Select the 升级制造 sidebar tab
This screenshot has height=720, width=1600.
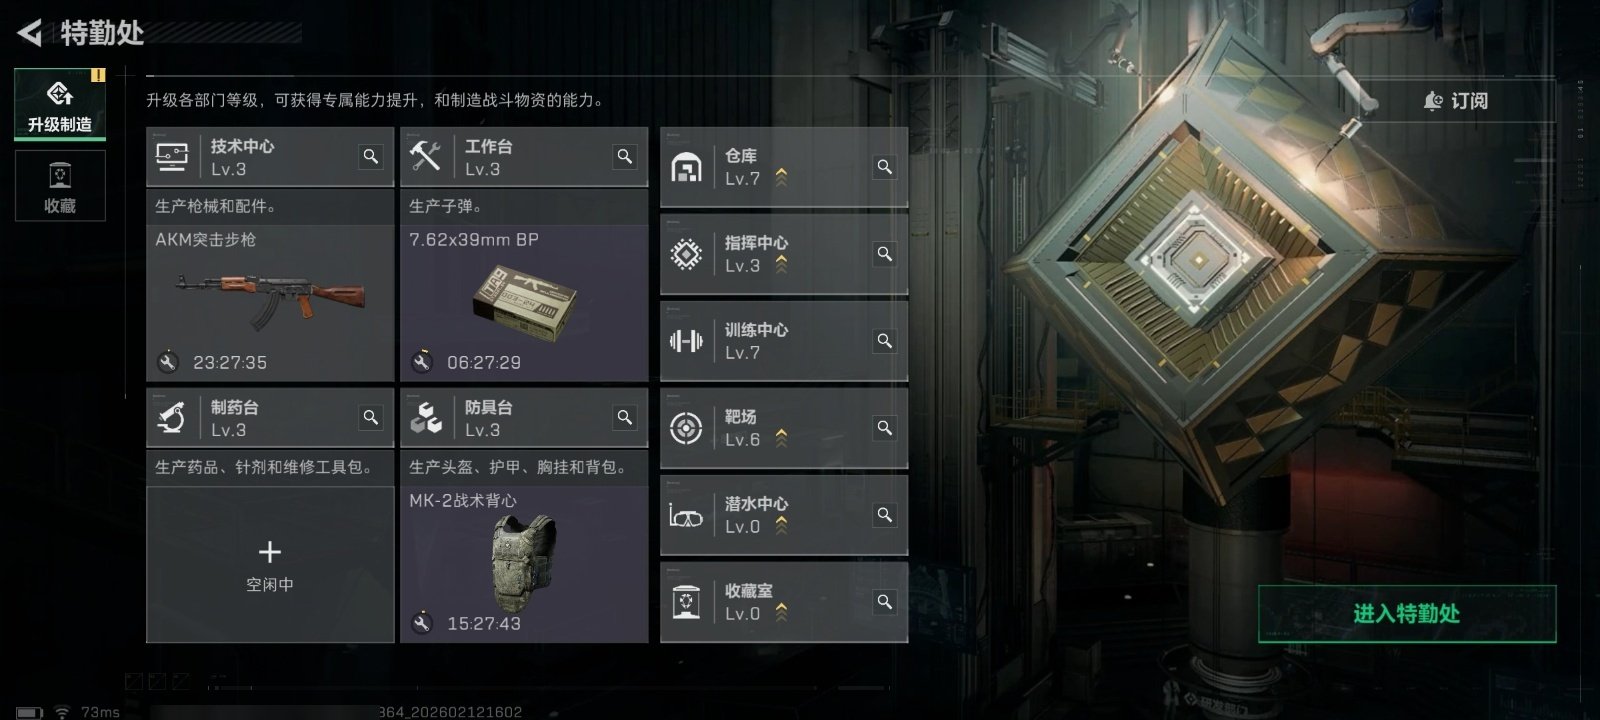(x=60, y=104)
